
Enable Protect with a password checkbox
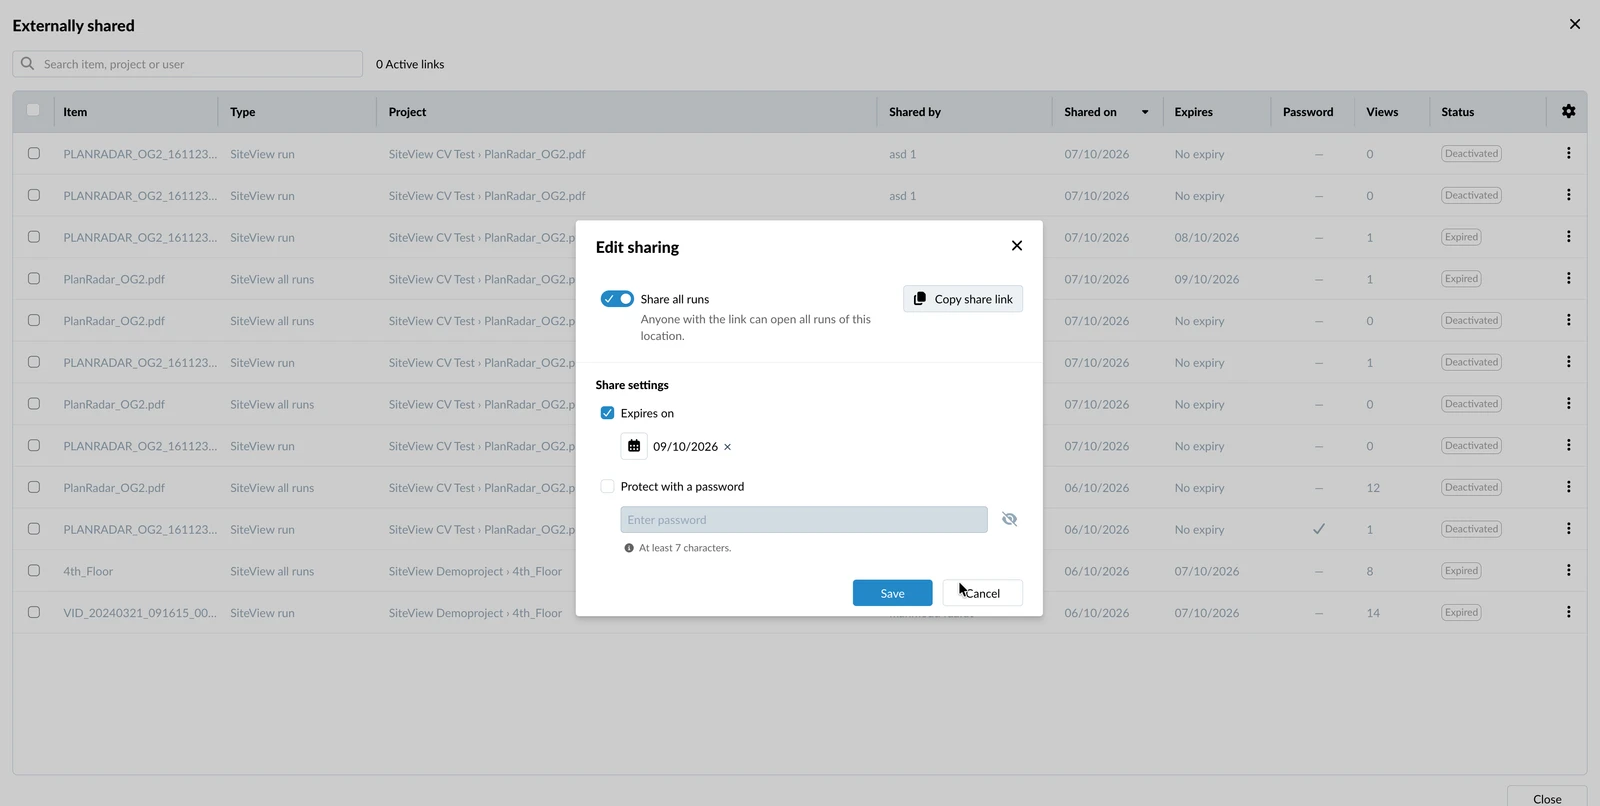(x=607, y=486)
